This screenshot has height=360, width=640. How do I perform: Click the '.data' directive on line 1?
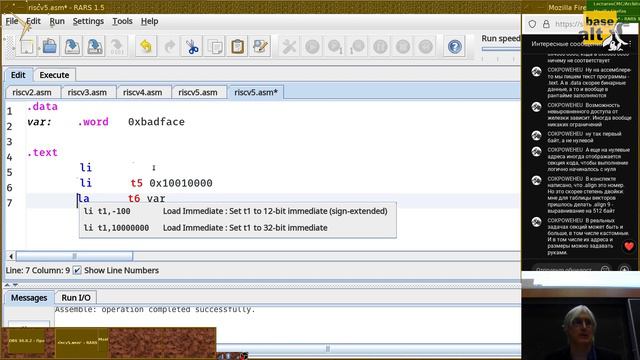42,107
